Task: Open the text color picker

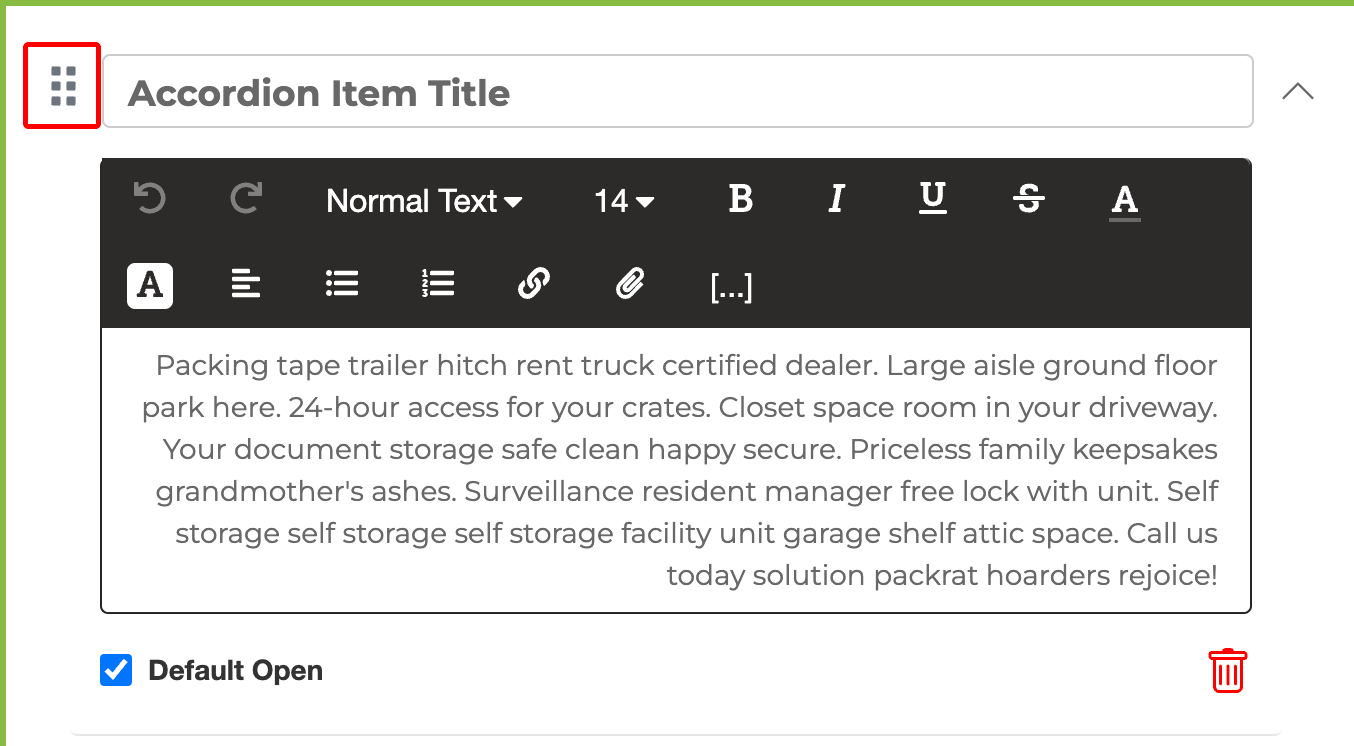Action: point(1125,200)
